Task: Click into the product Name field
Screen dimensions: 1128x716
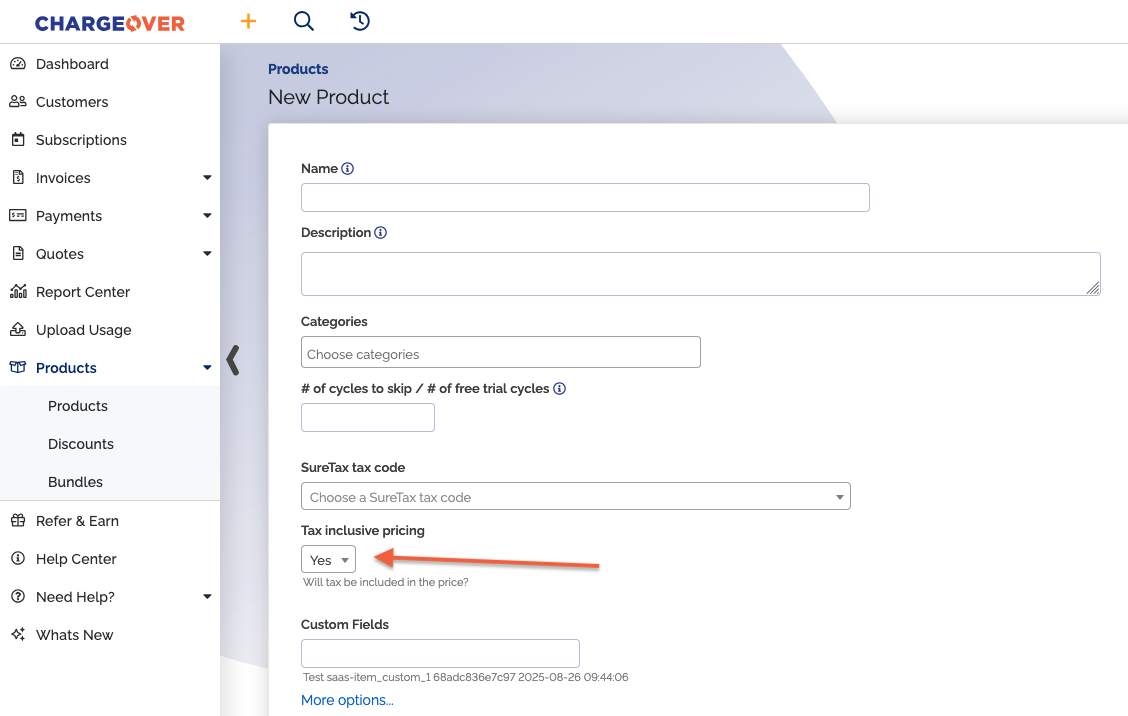Action: [585, 198]
